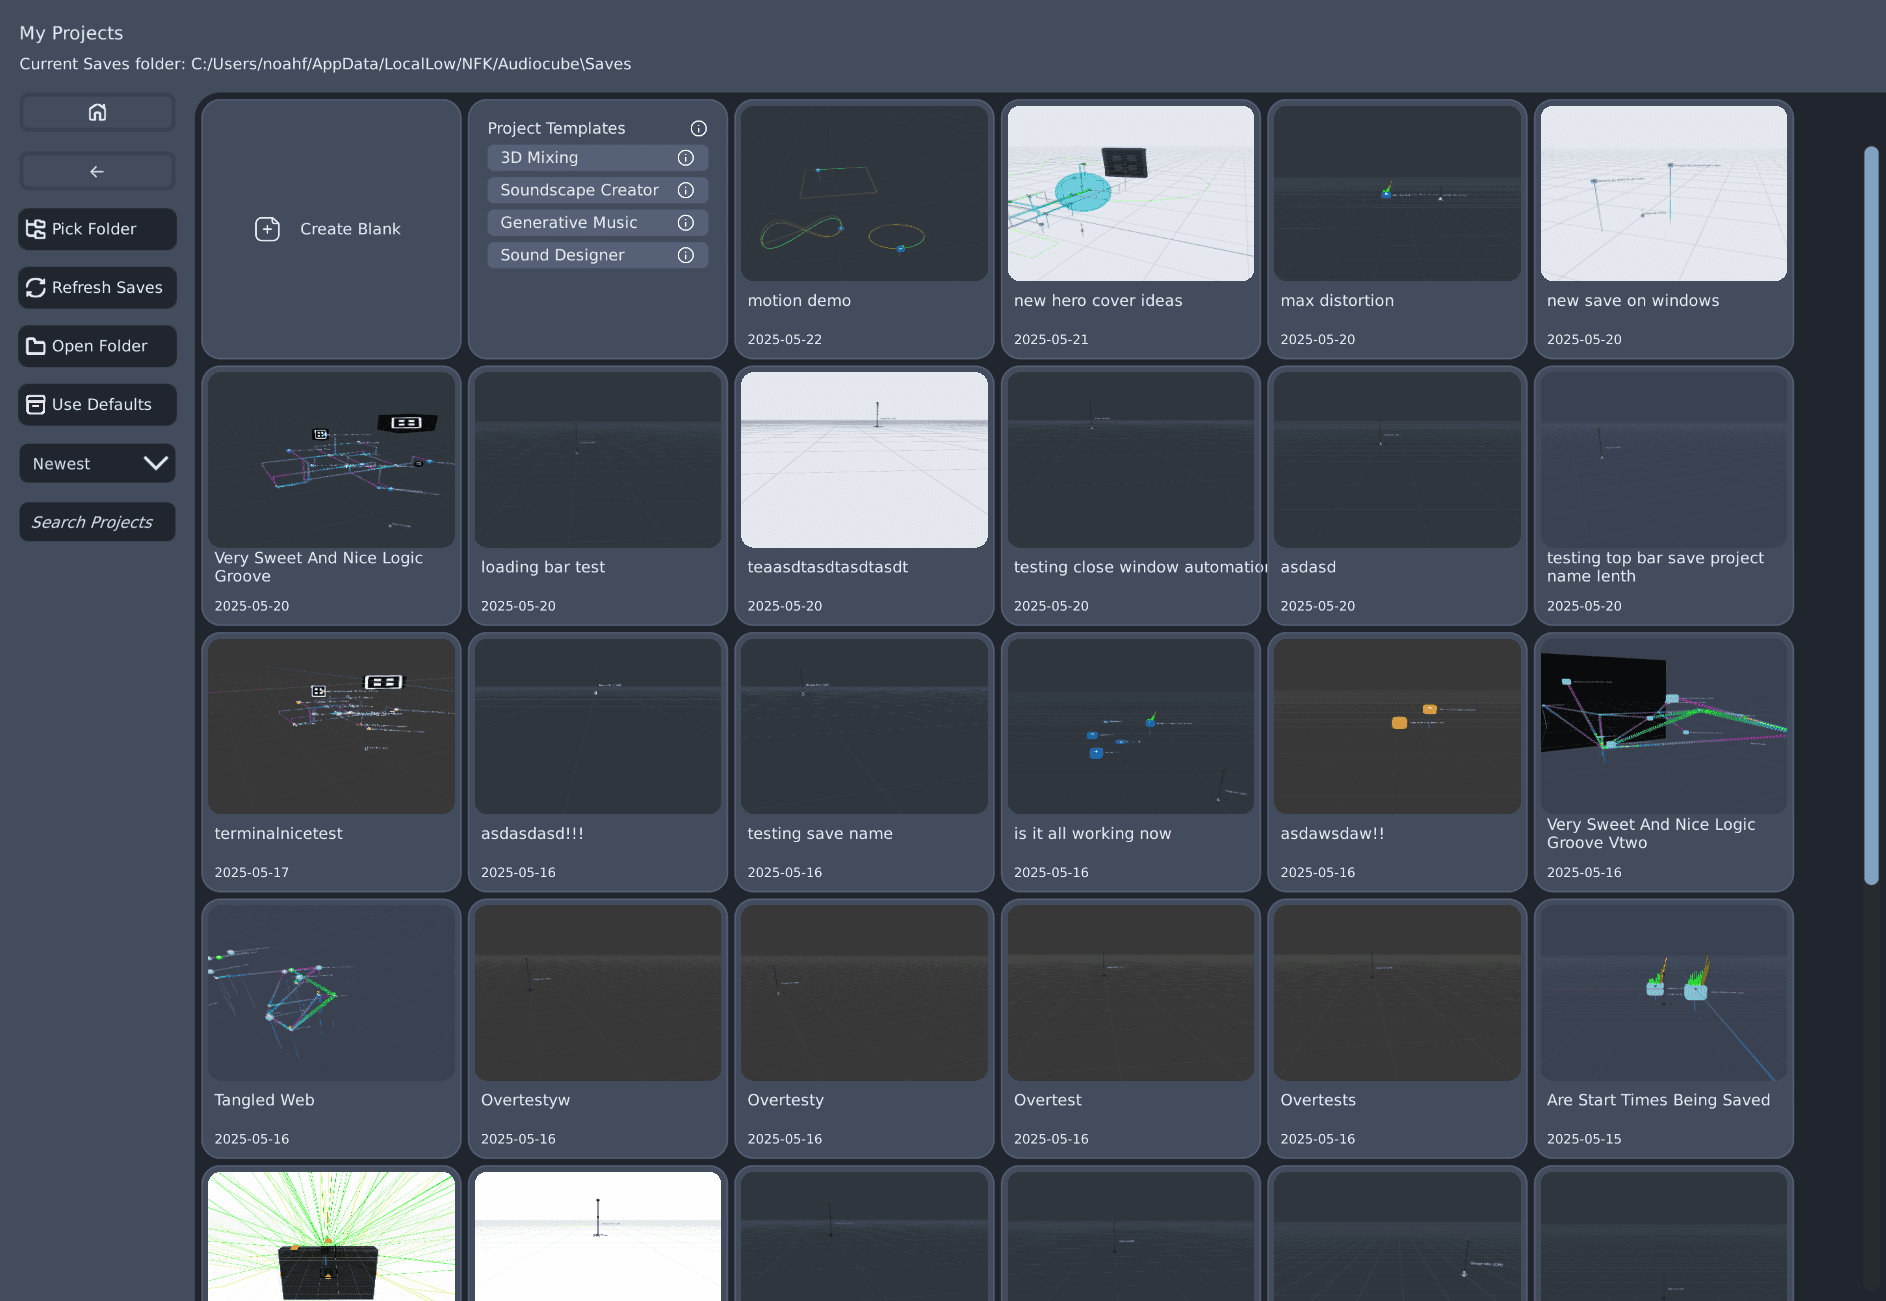Click the plus icon beside Create Blank

(x=268, y=229)
